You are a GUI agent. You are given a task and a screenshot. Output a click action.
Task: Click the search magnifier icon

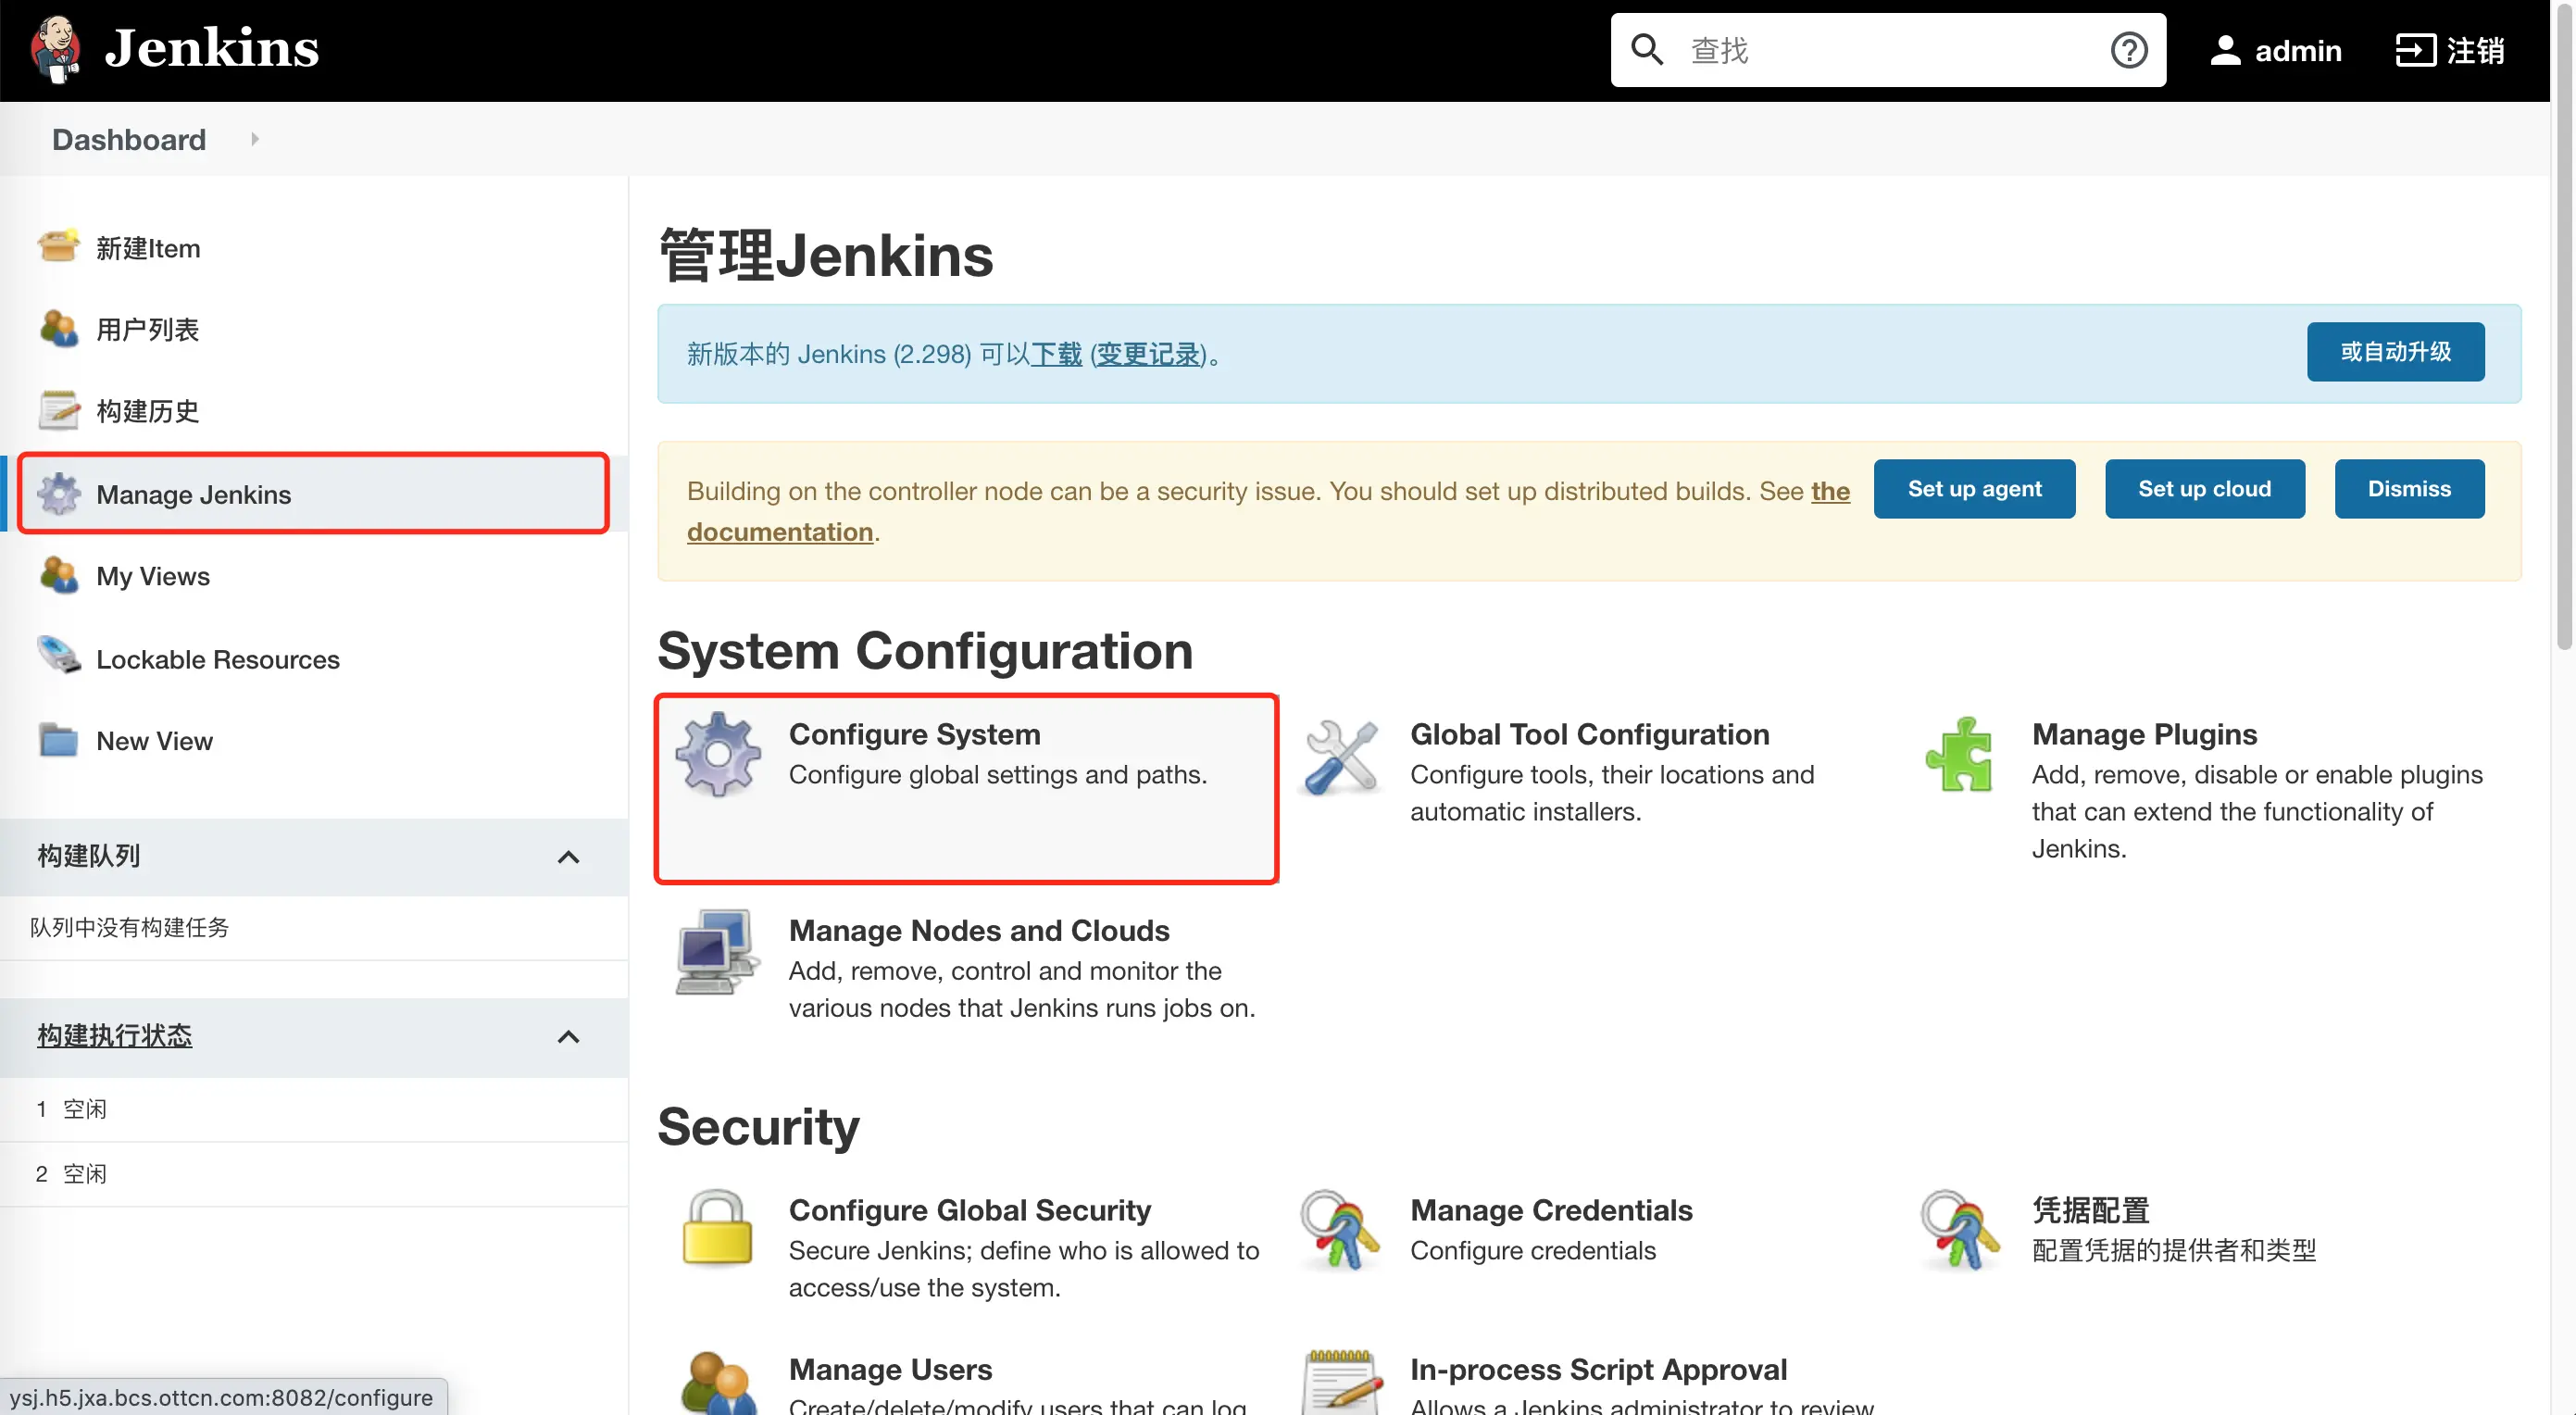[1646, 50]
